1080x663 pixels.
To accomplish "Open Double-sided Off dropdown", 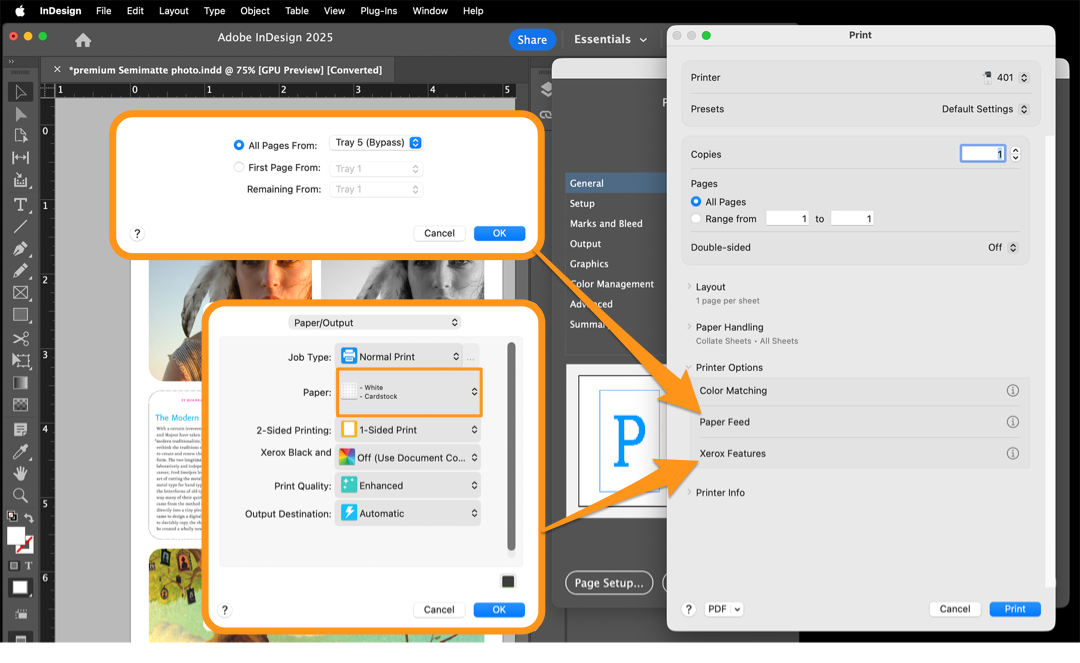I will pos(1003,247).
